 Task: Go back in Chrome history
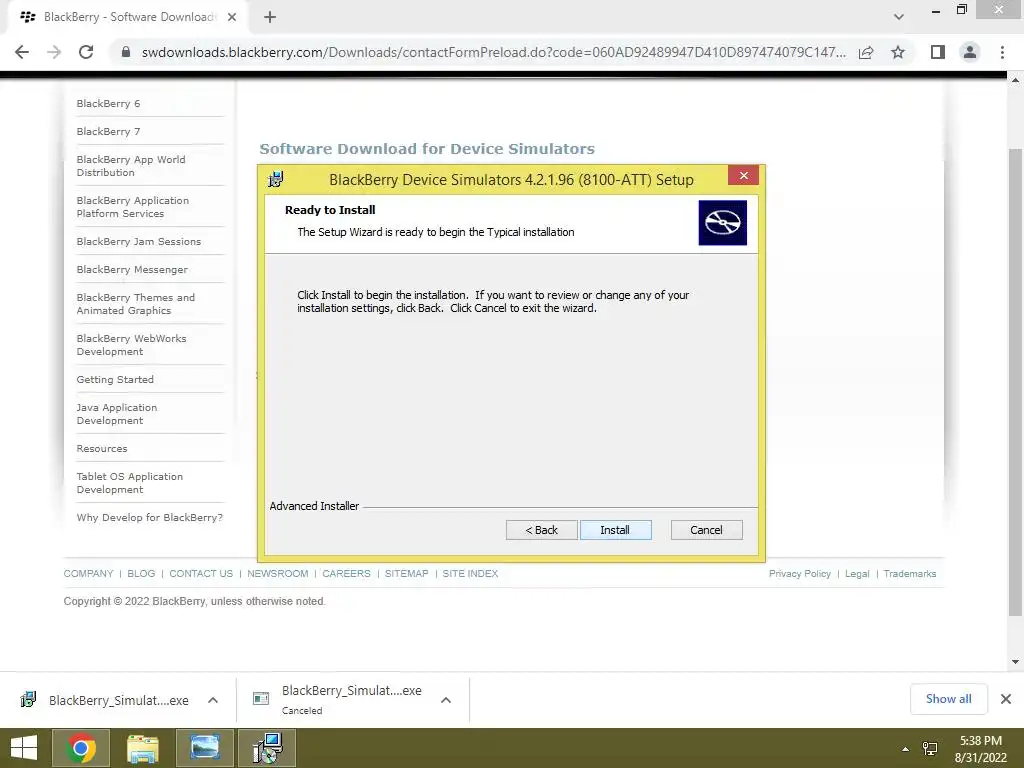click(x=22, y=52)
